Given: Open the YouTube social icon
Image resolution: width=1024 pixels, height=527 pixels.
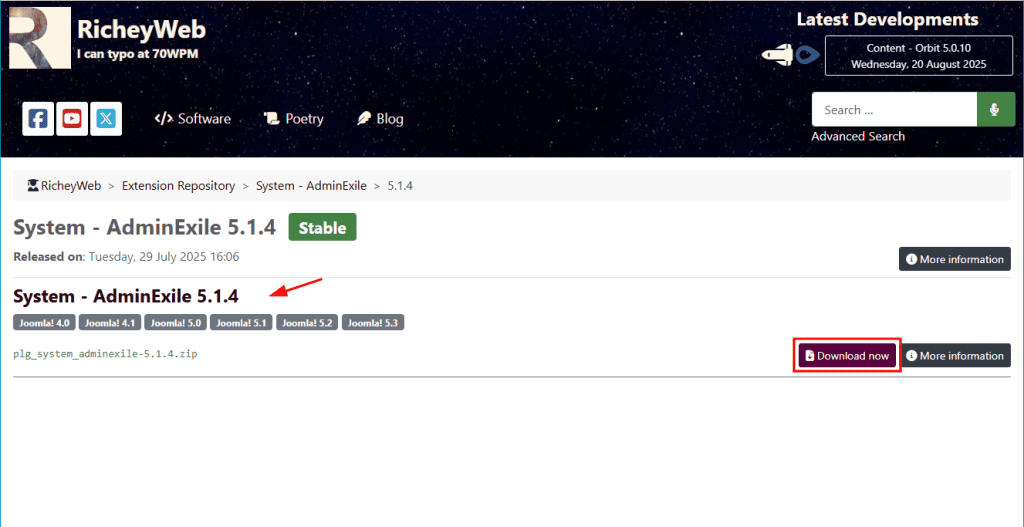Looking at the screenshot, I should click(72, 119).
